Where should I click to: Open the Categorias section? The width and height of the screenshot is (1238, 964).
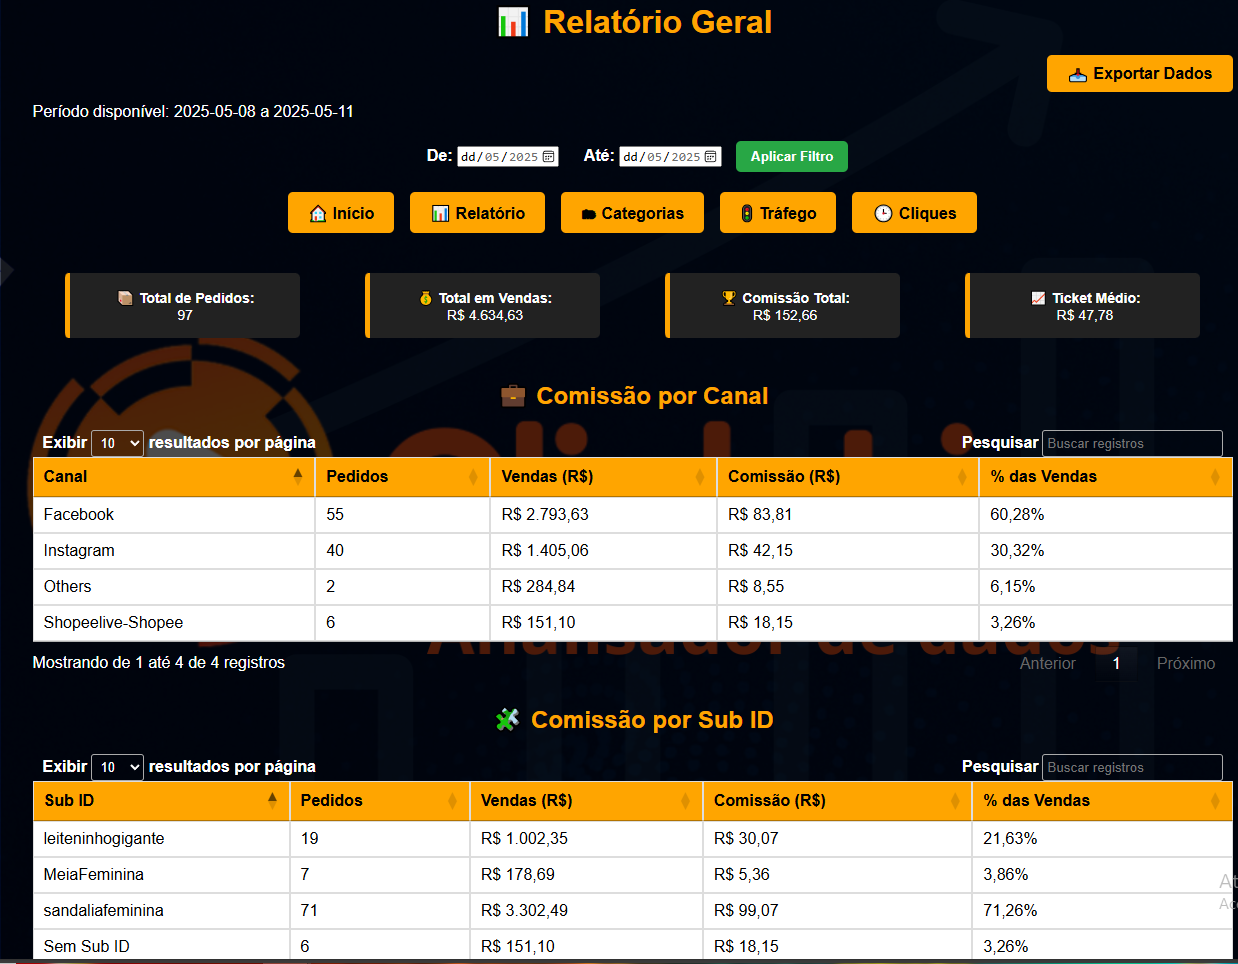pos(632,213)
